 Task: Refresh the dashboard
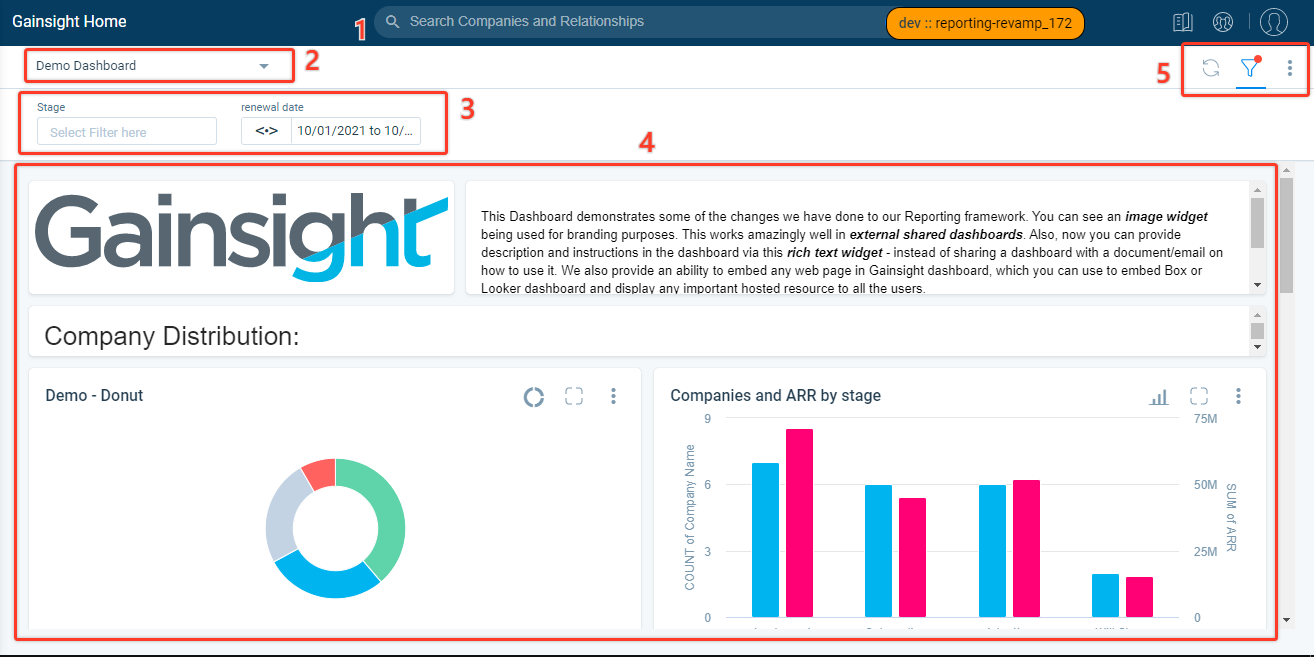1211,67
